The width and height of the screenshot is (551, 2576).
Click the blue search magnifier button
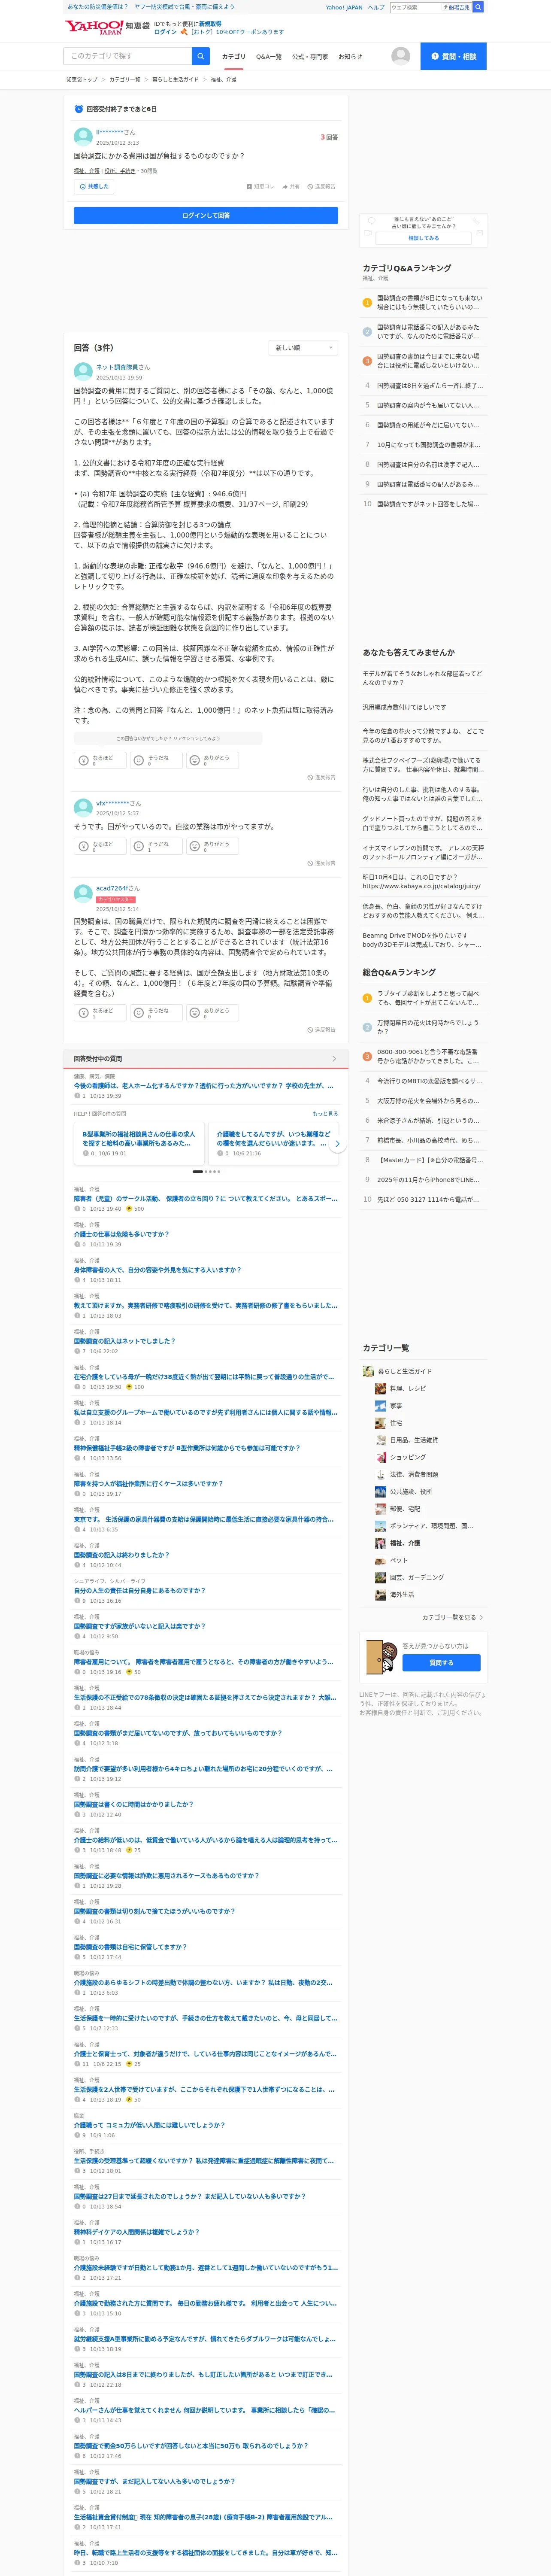pos(201,56)
